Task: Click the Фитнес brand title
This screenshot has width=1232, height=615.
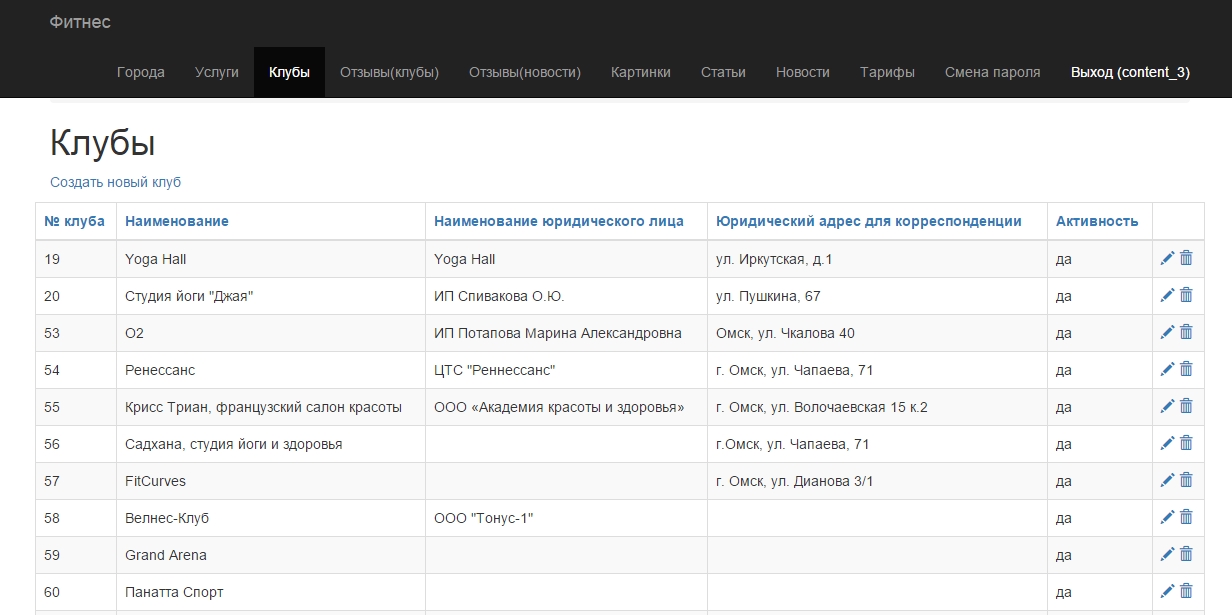Action: pos(80,22)
